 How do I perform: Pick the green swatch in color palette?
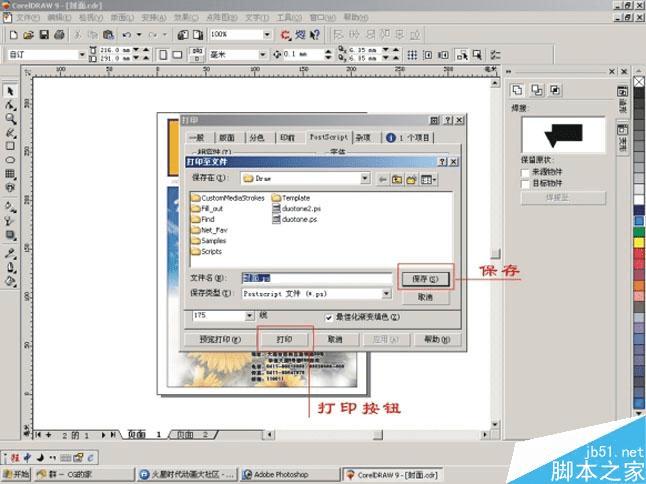click(x=639, y=231)
